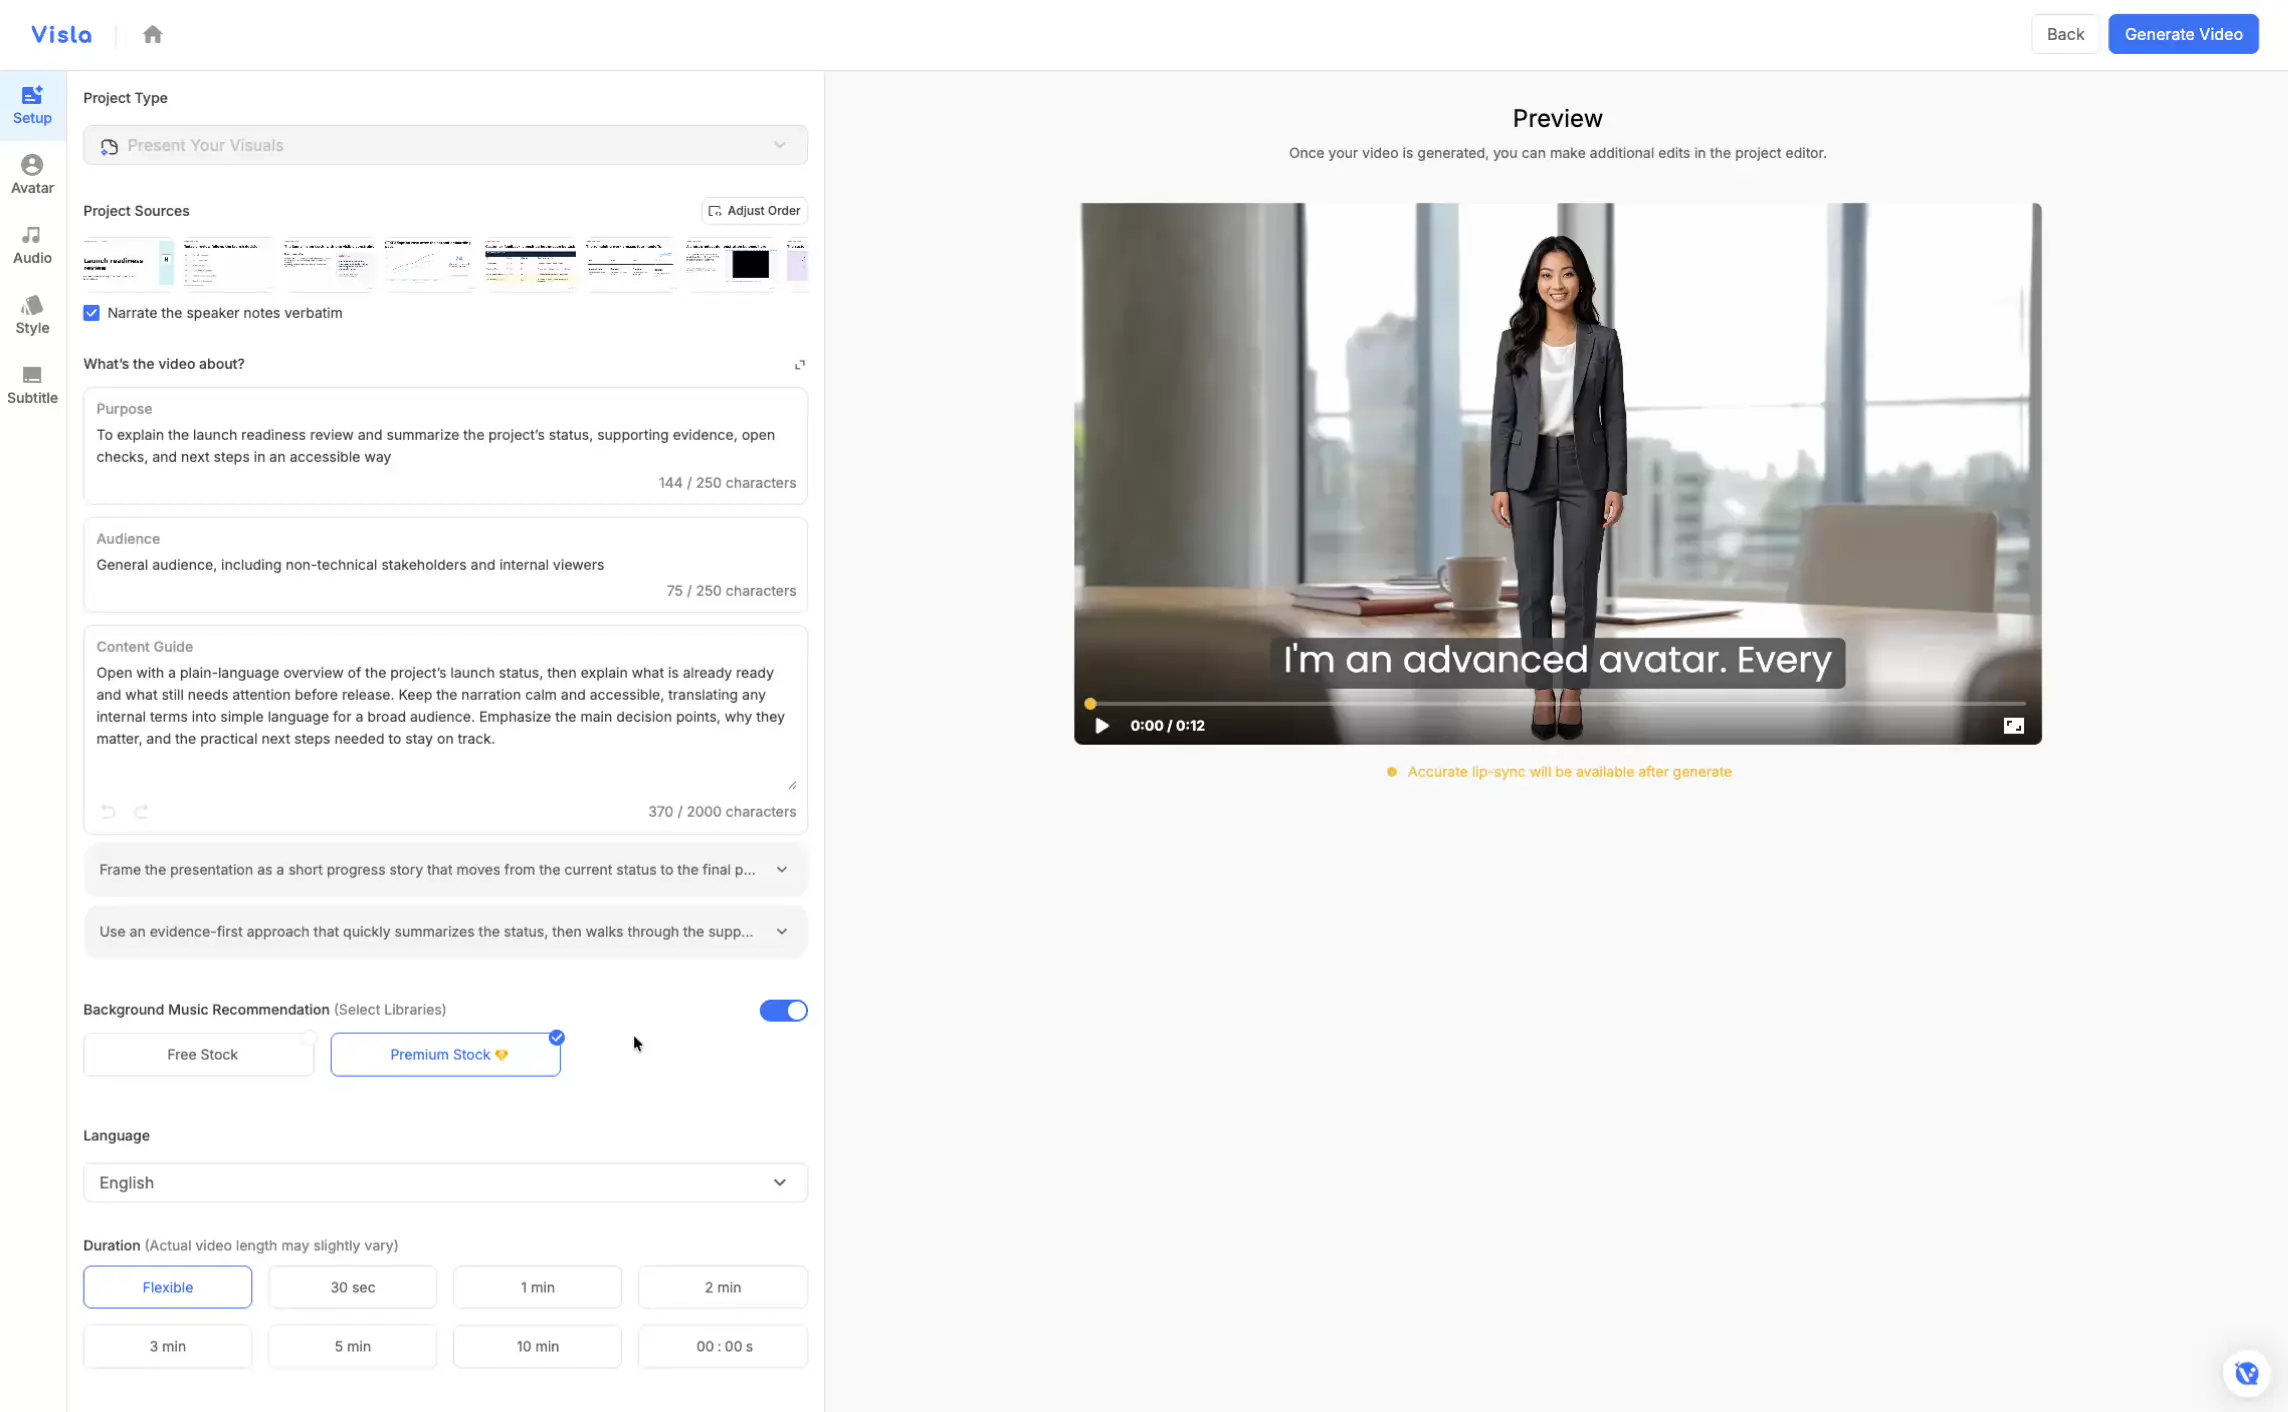Select 30 sec duration
Screen dimensions: 2288x1412
pyautogui.click(x=352, y=1287)
